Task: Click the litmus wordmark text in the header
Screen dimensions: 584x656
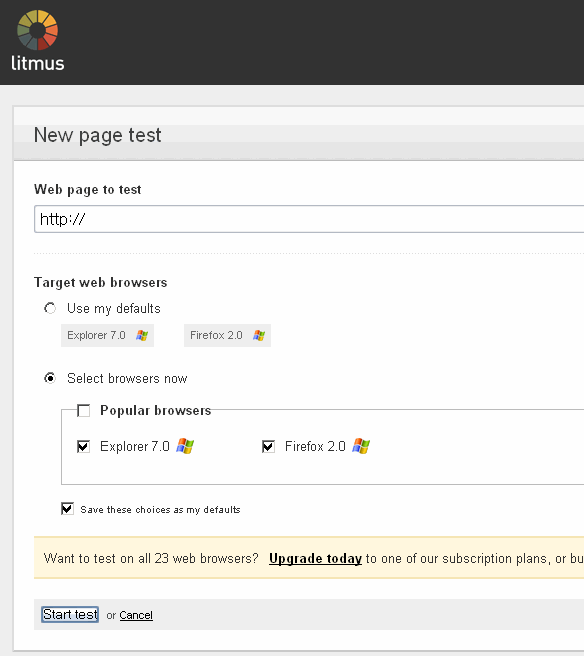Action: coord(38,63)
